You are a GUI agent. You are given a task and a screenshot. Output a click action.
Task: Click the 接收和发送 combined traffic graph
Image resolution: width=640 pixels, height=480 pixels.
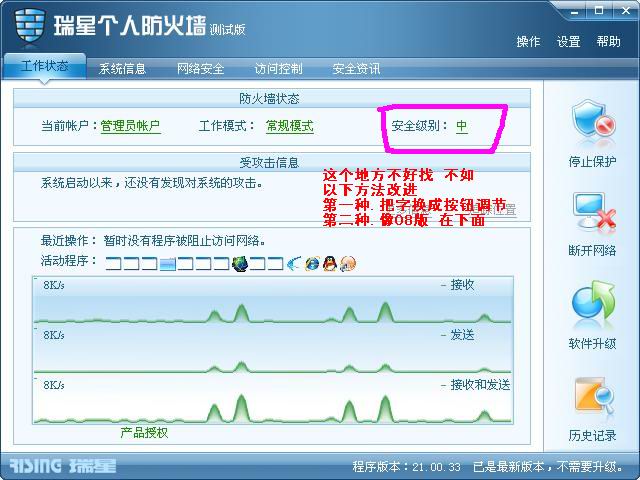click(x=273, y=400)
